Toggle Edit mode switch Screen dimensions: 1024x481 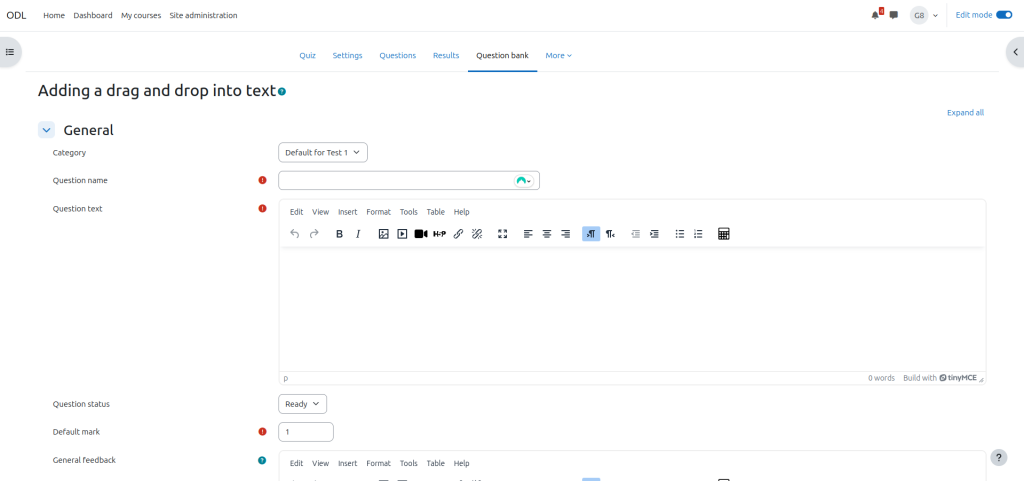pos(1004,15)
